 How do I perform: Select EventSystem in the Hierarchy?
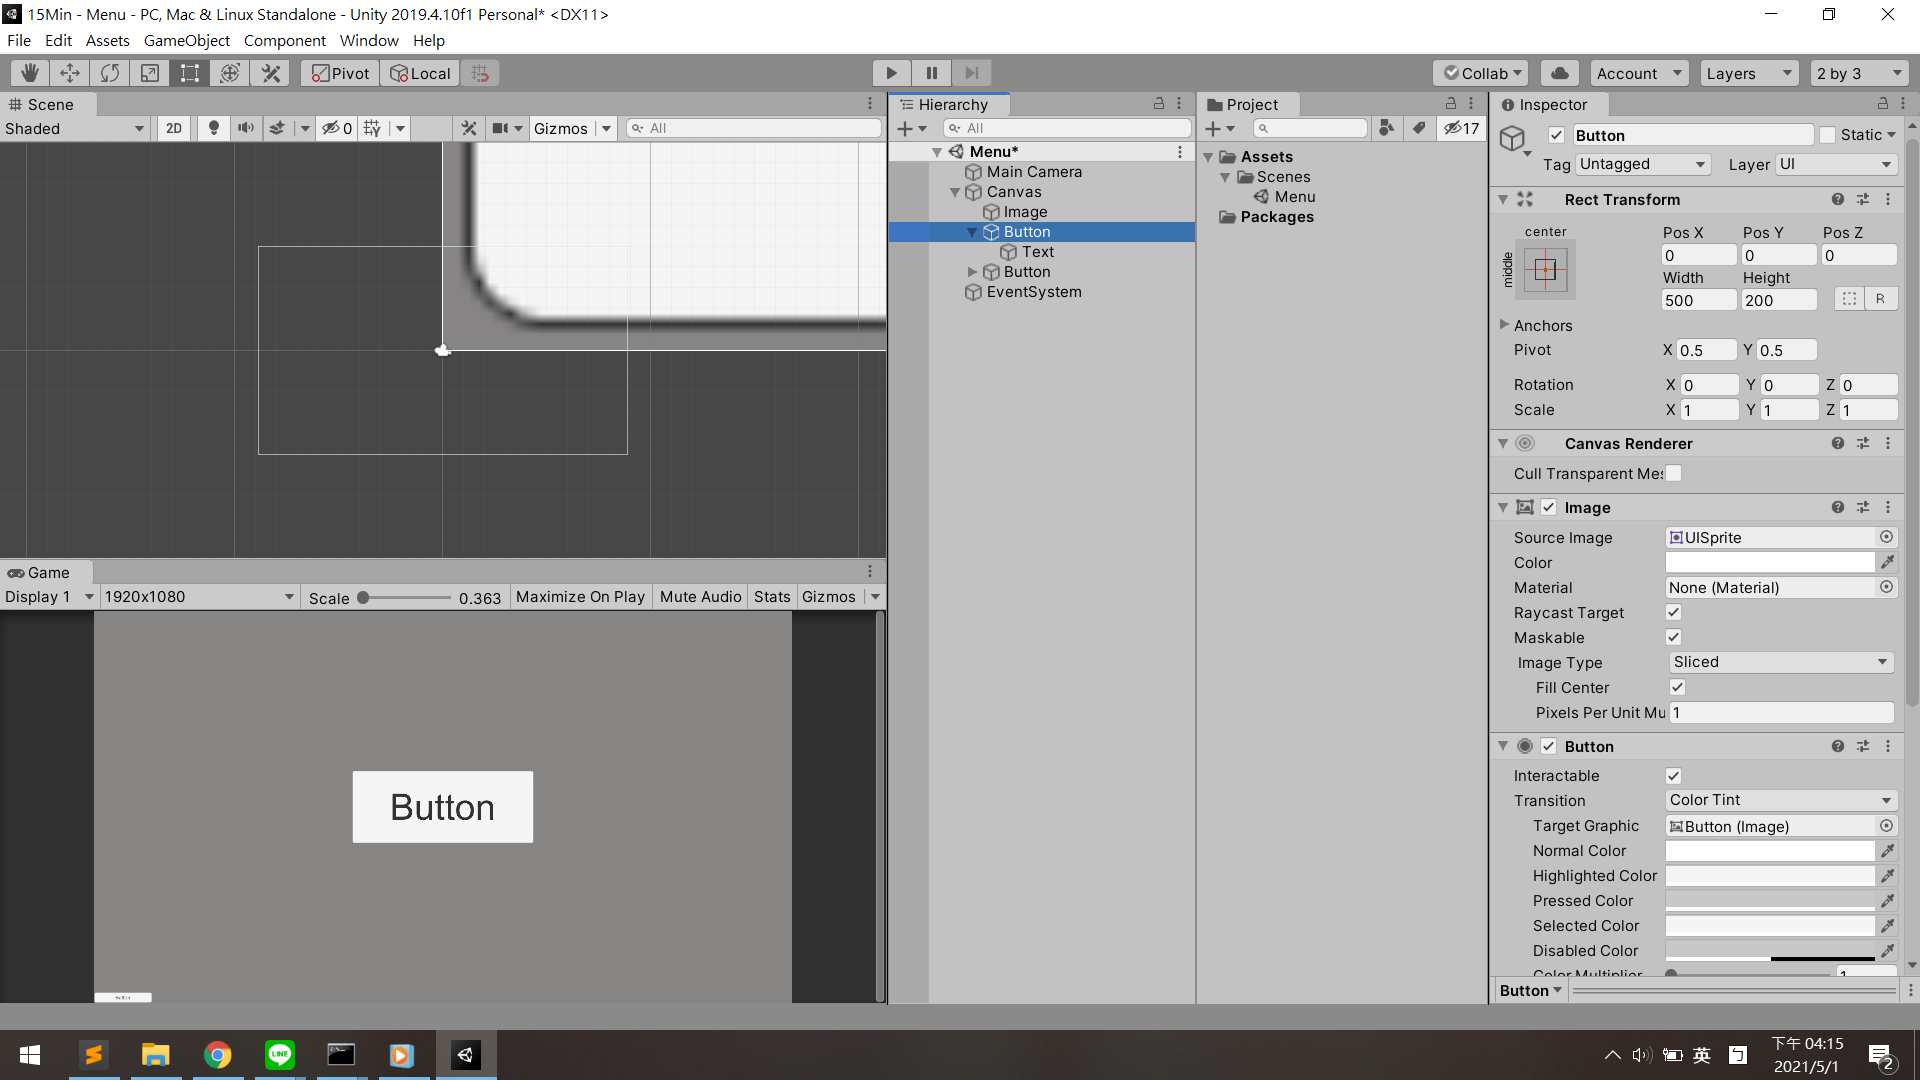1033,292
